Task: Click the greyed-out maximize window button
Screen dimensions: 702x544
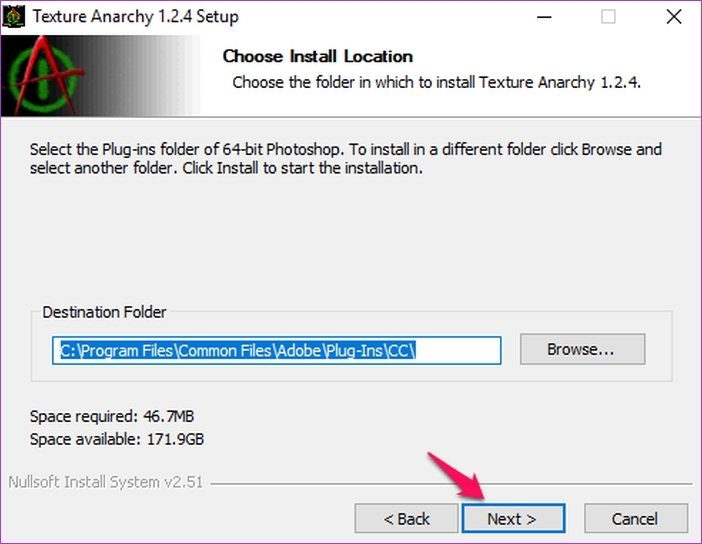Action: [608, 17]
